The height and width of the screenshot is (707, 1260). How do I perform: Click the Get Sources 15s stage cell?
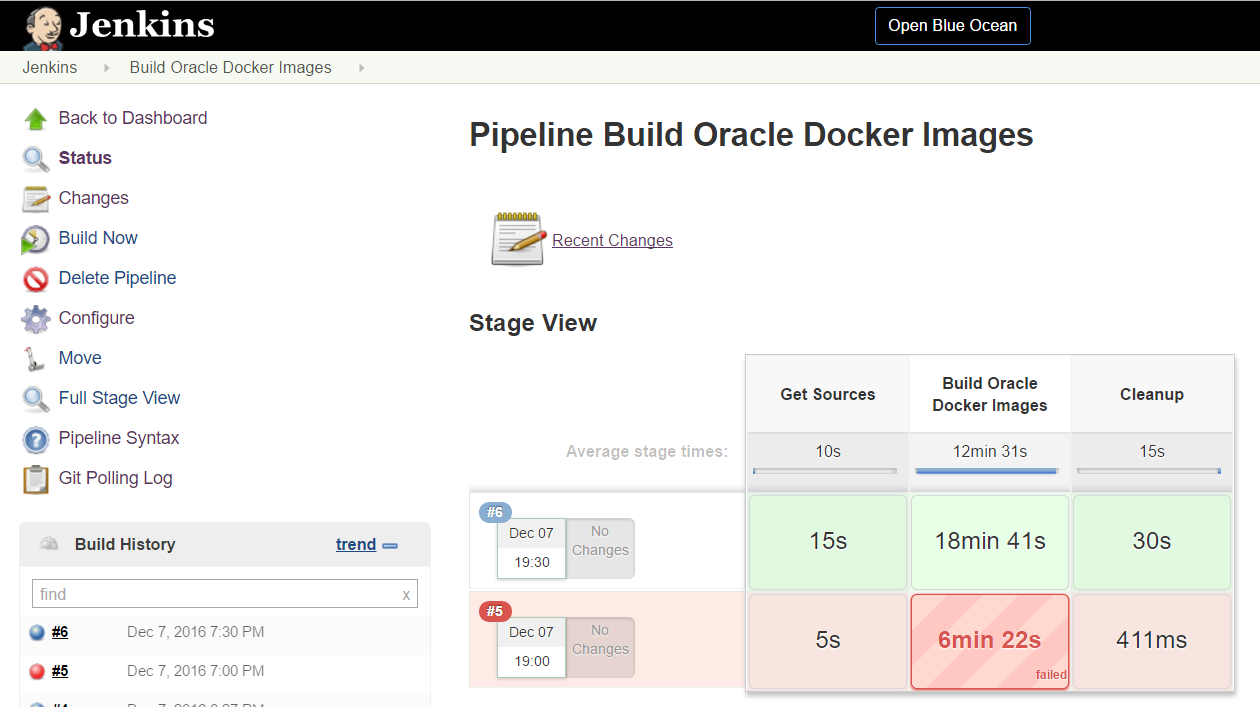[x=828, y=542]
